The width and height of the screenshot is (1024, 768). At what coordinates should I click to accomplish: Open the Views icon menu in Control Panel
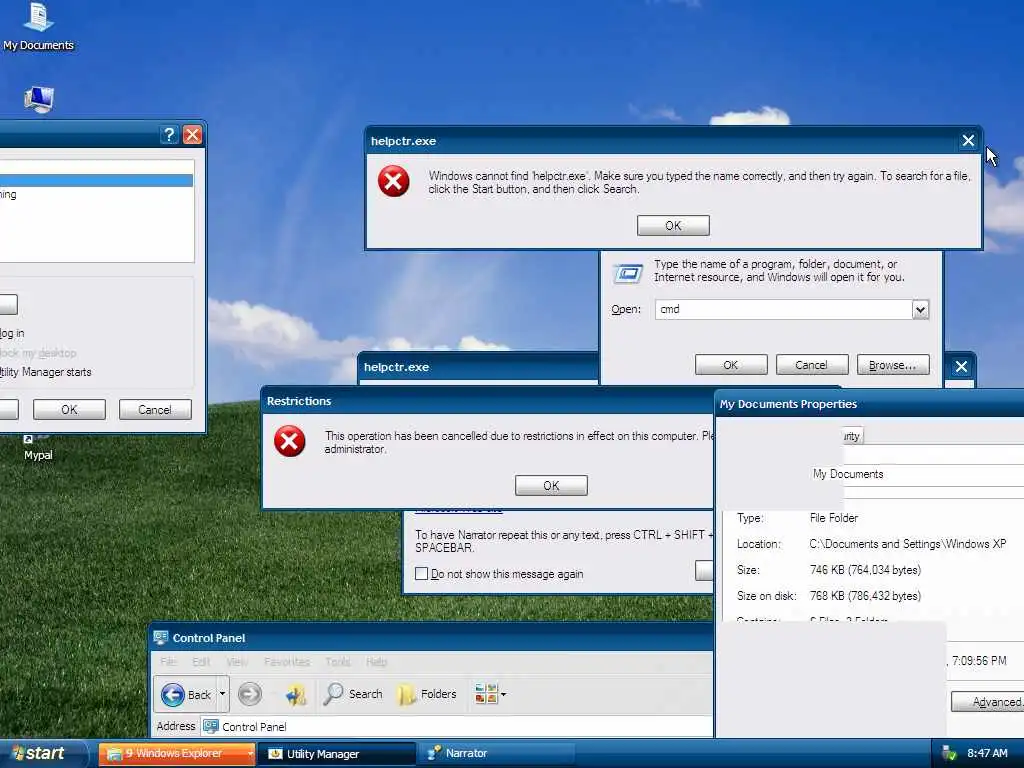(x=490, y=694)
